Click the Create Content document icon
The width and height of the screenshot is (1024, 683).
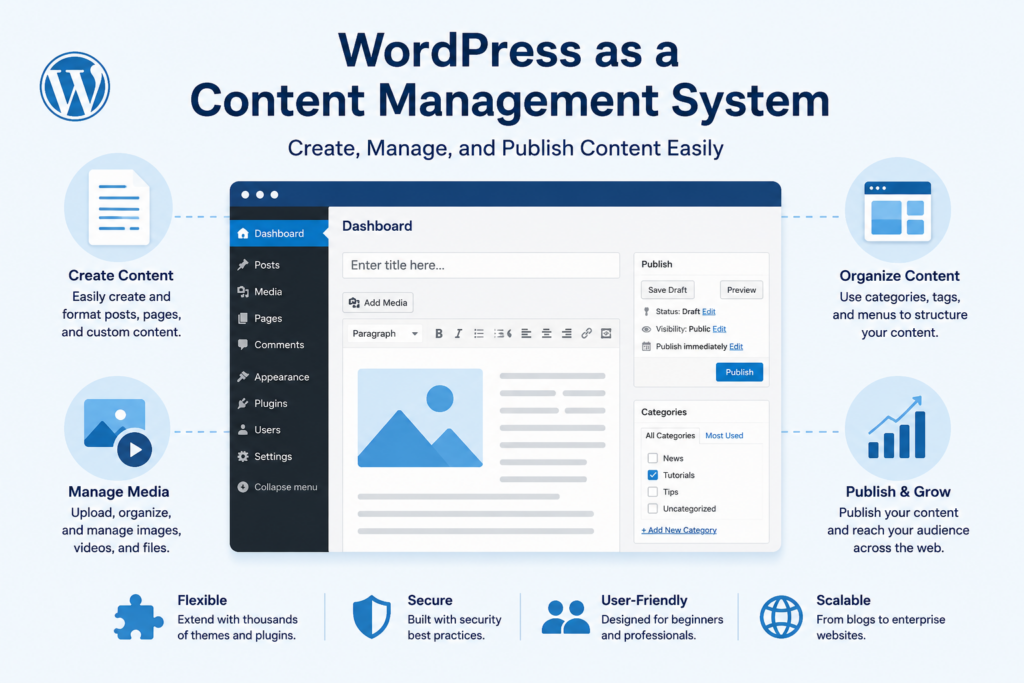(x=119, y=207)
